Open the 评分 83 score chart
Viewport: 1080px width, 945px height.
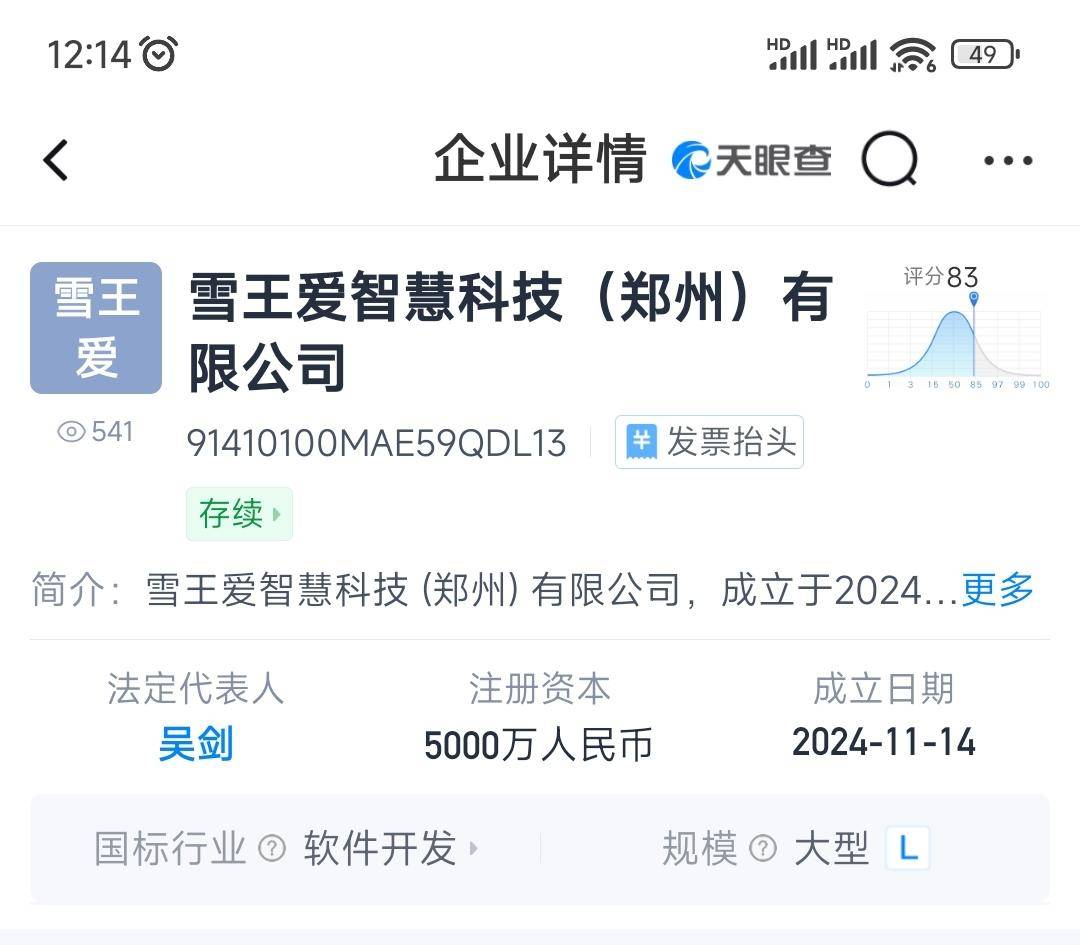click(x=957, y=329)
